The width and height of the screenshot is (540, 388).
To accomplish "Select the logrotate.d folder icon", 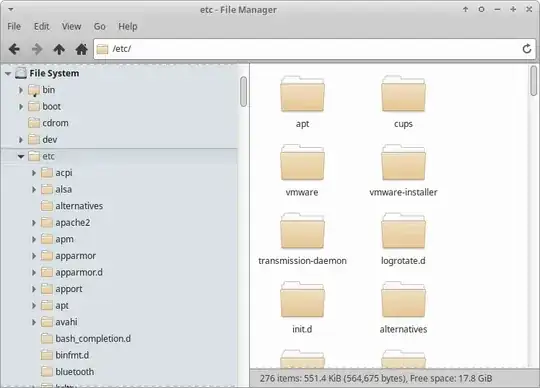I will click(403, 231).
